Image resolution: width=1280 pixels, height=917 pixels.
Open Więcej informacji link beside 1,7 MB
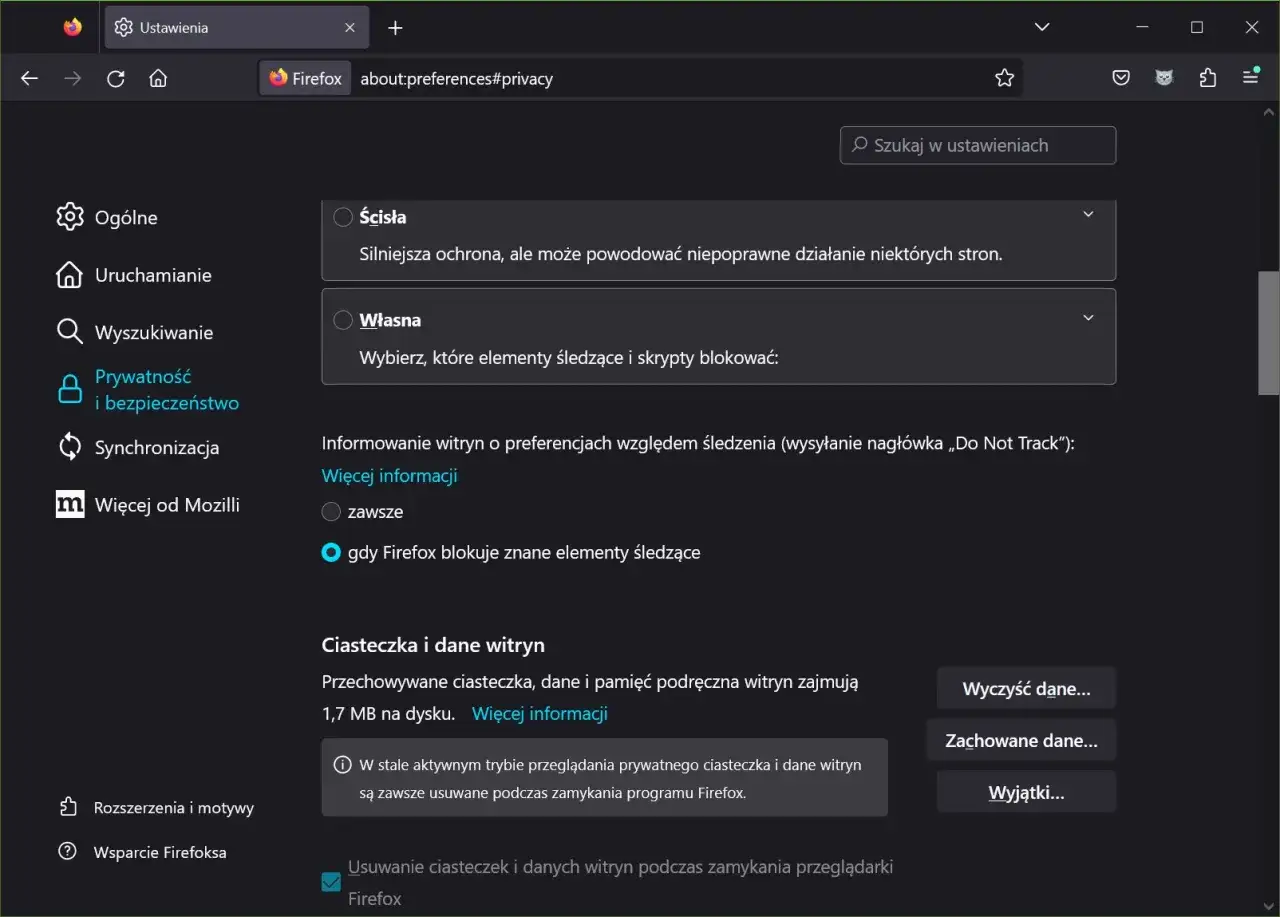(x=540, y=714)
